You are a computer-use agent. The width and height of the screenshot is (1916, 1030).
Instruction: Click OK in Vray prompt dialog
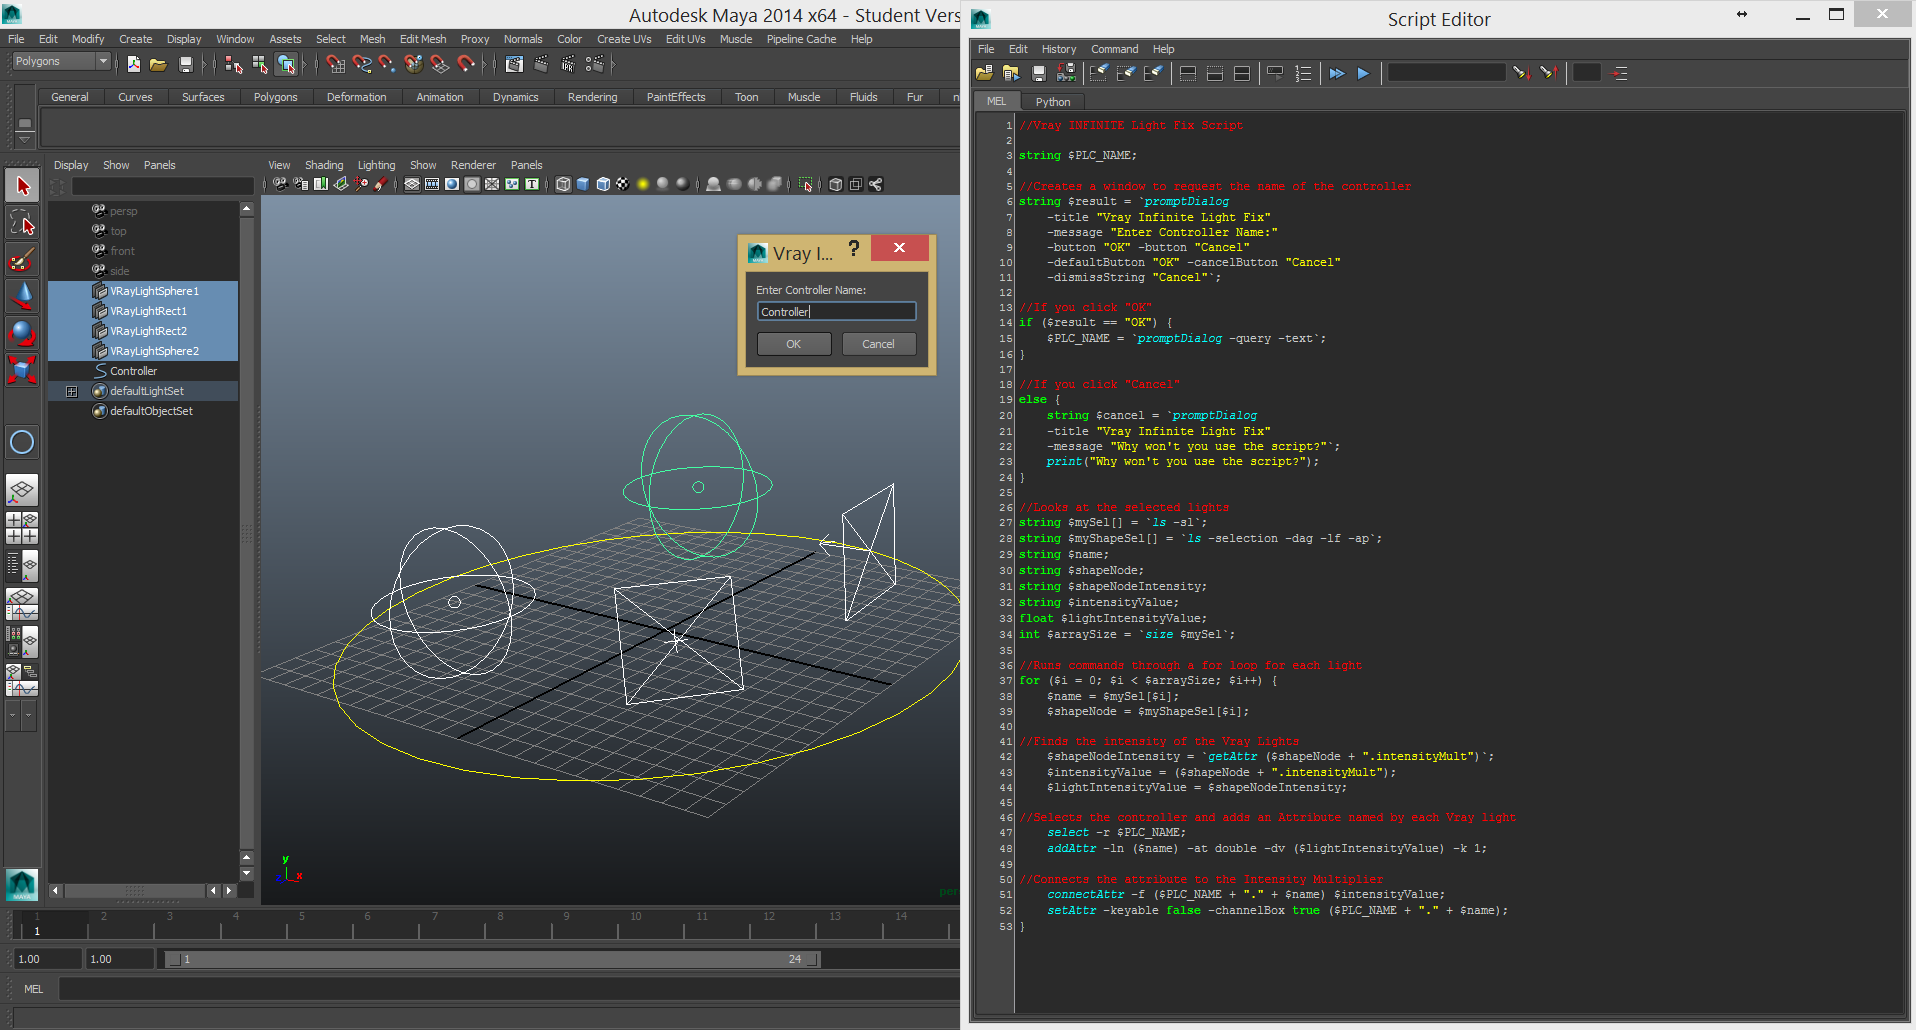pos(794,344)
